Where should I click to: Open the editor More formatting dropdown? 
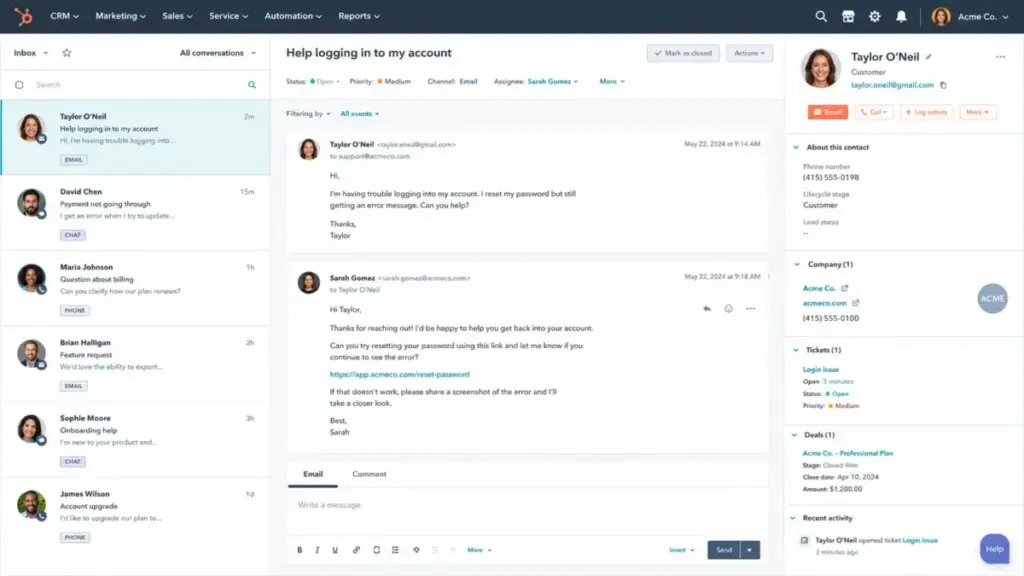pos(479,550)
